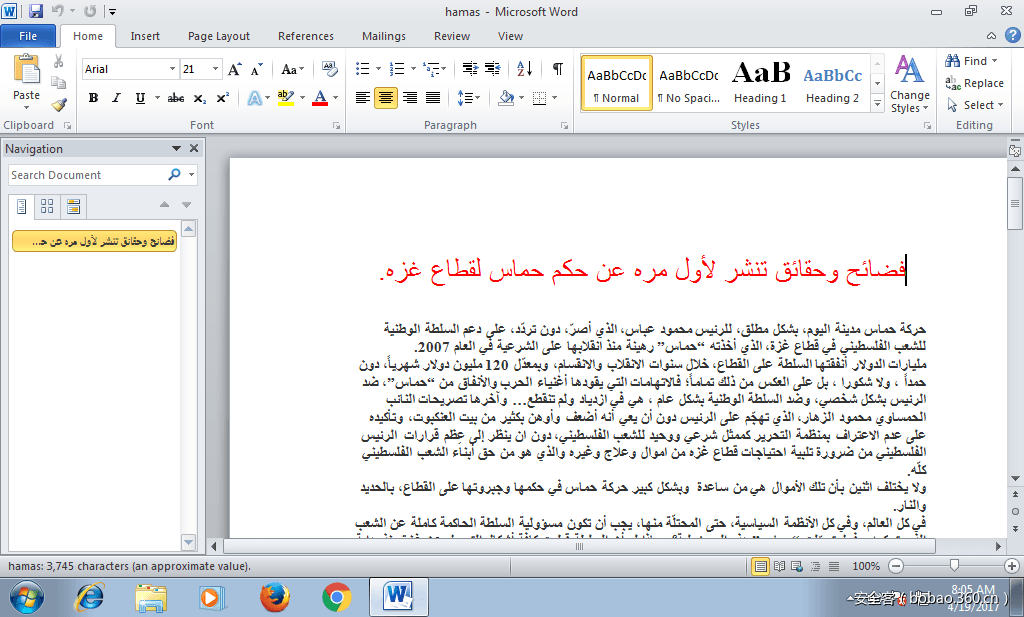The width and height of the screenshot is (1024, 617).
Task: Open the Change Styles menu
Action: tap(909, 84)
